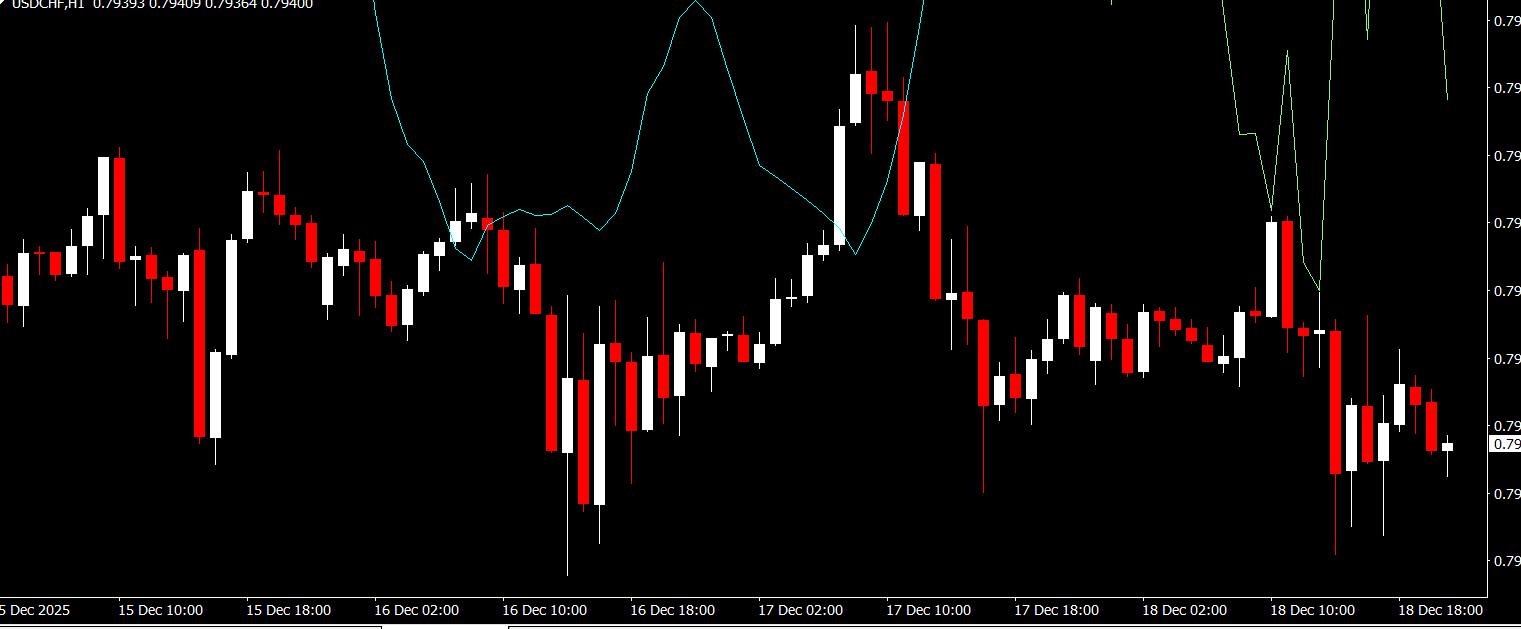Select the 16 Dec 02:00 time axis label
This screenshot has width=1521, height=629.
pos(417,610)
